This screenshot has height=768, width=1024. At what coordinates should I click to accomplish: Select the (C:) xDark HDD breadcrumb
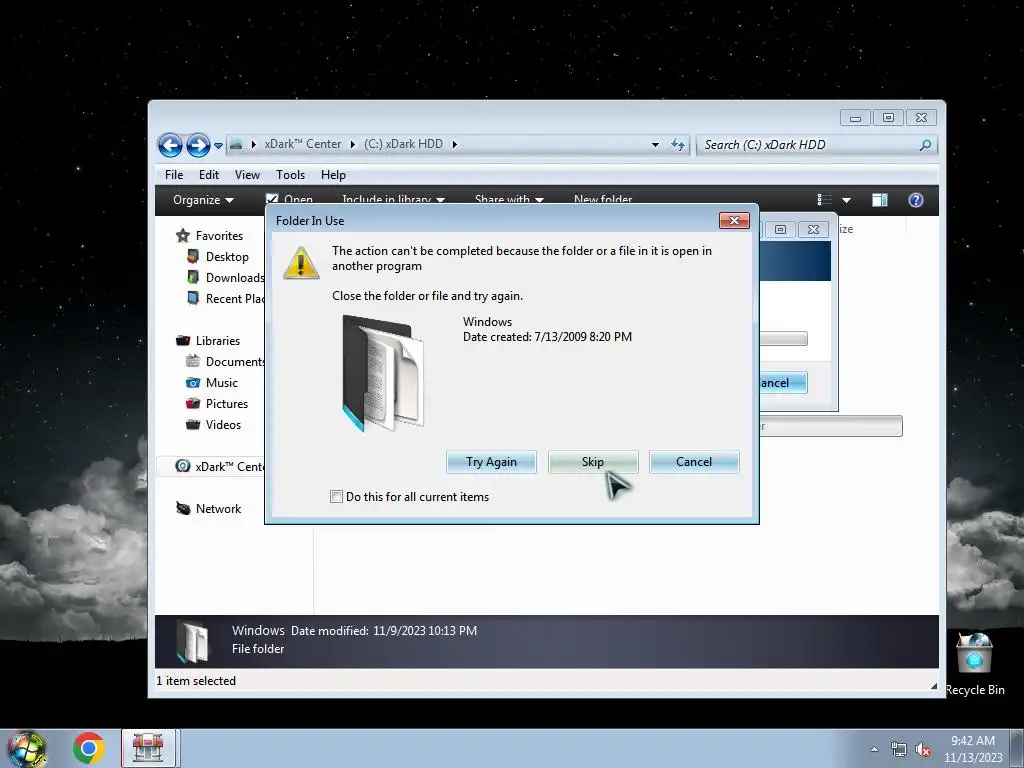click(x=403, y=144)
